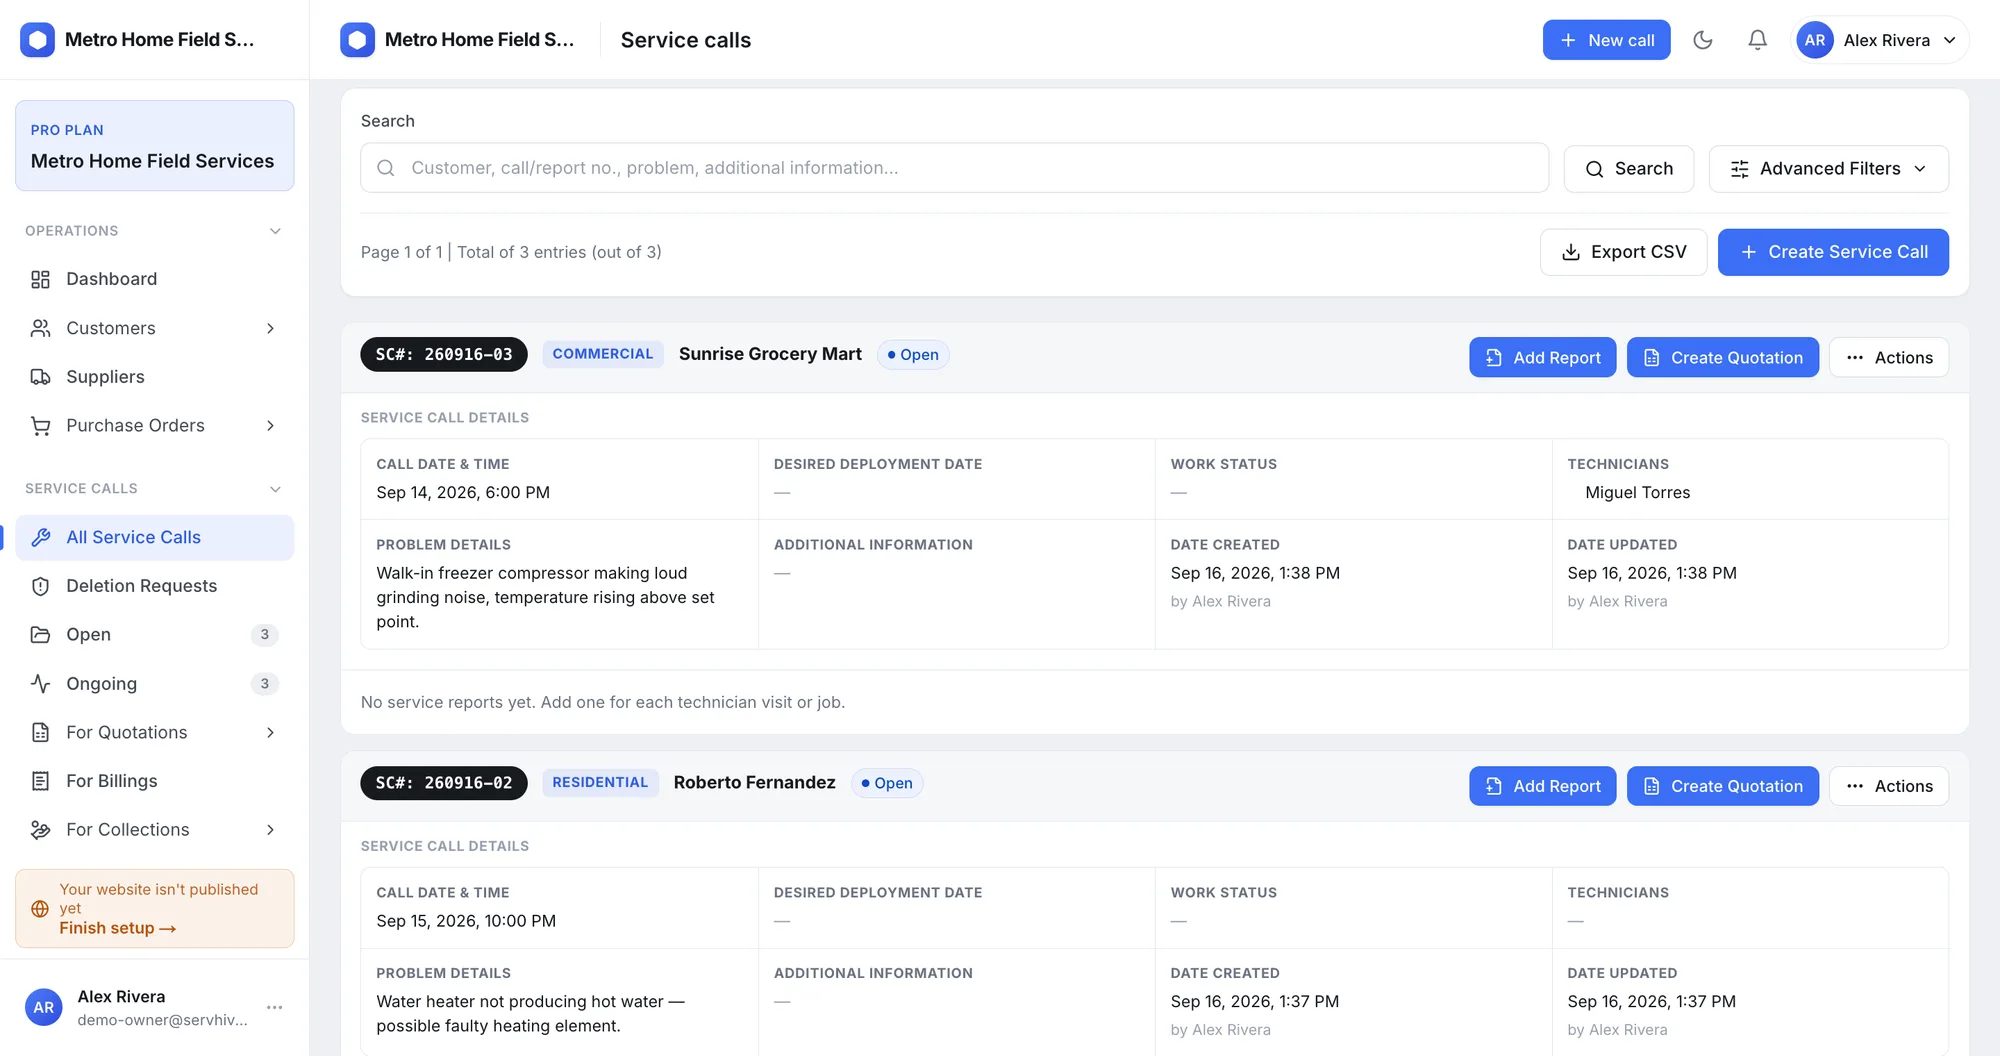The width and height of the screenshot is (2000, 1056).
Task: Click the SC# 260916-03 badge
Action: tap(443, 354)
